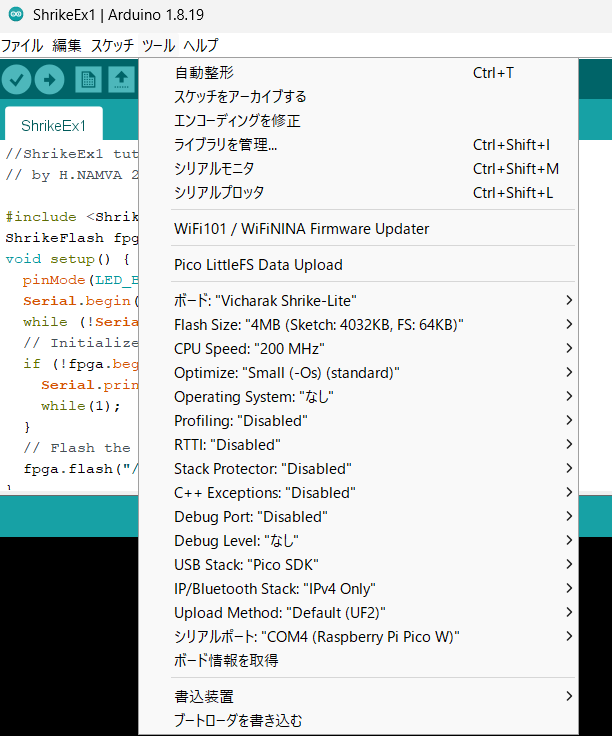The width and height of the screenshot is (612, 736).
Task: Click the New sketch file icon
Action: click(x=88, y=80)
